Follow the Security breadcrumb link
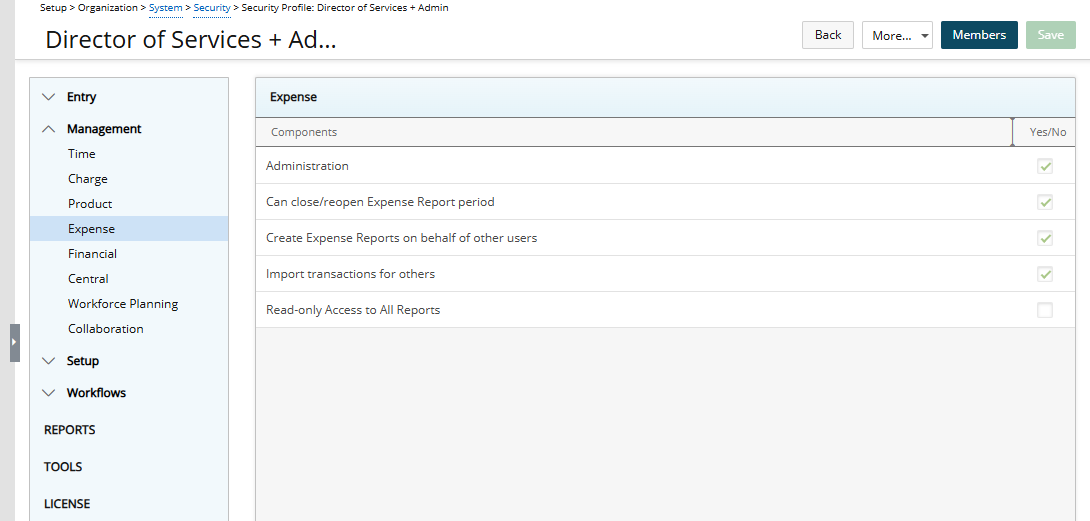1090x521 pixels. click(x=212, y=8)
